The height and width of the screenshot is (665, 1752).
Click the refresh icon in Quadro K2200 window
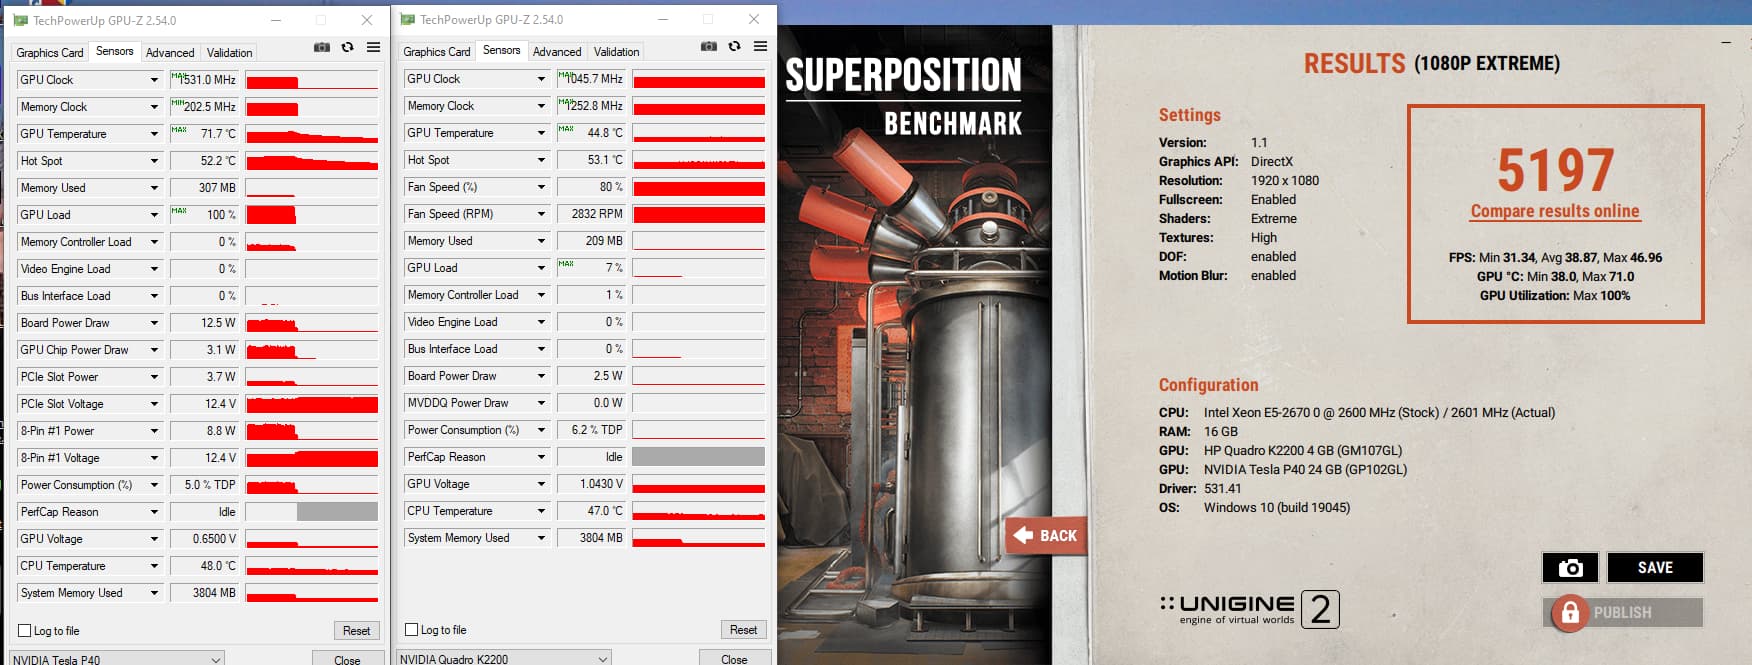(735, 47)
